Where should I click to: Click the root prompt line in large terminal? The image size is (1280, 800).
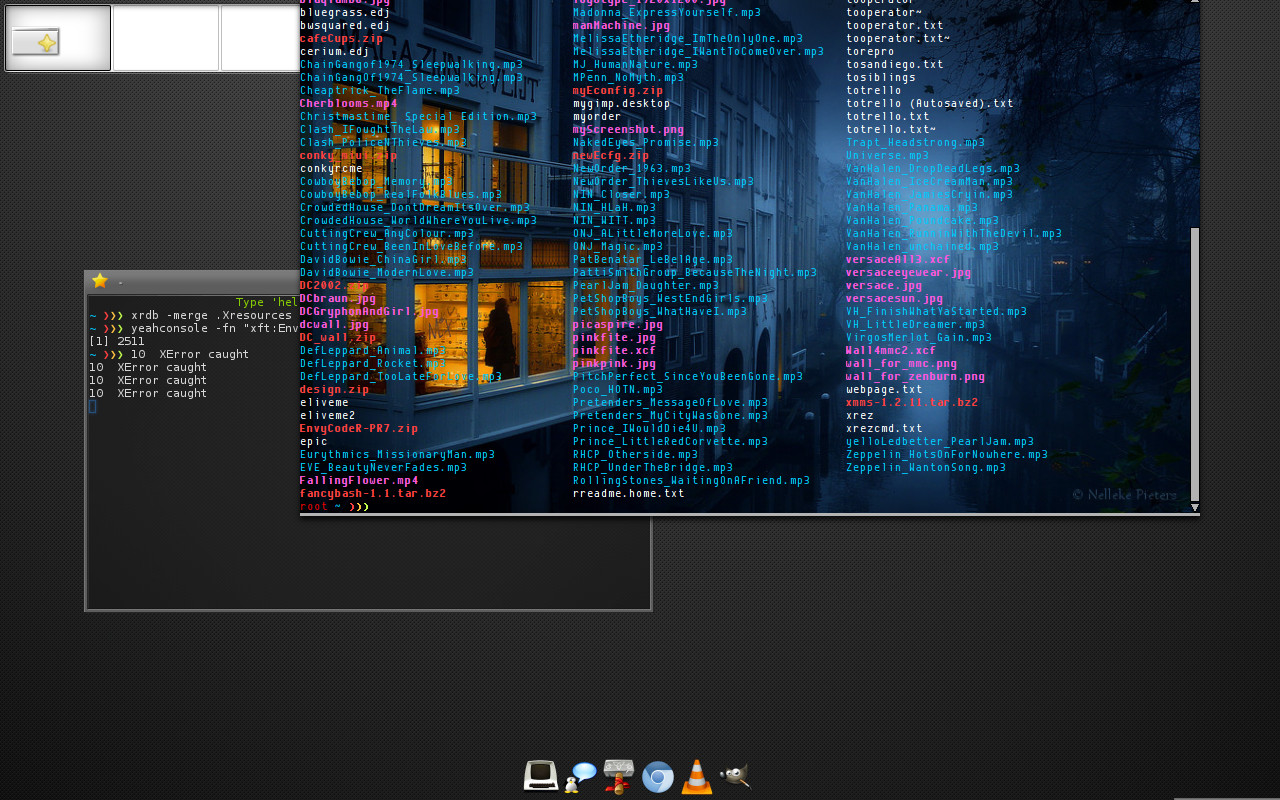(x=335, y=506)
